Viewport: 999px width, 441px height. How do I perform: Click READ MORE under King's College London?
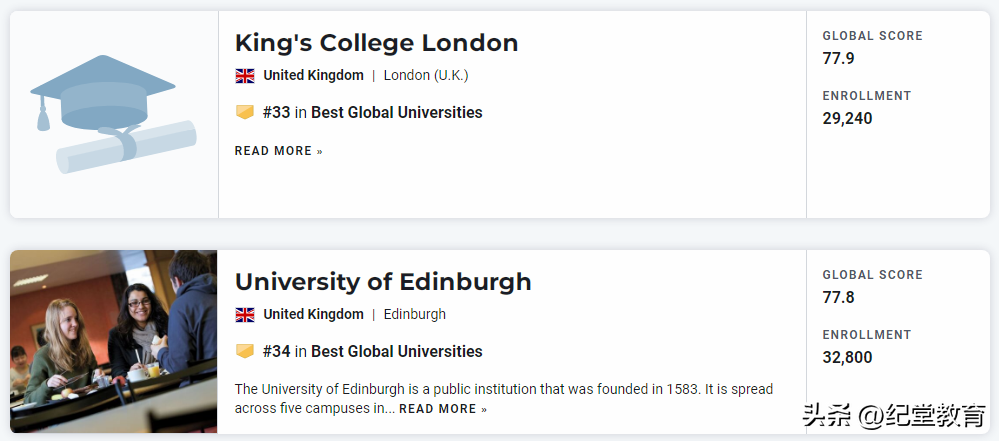[x=278, y=151]
